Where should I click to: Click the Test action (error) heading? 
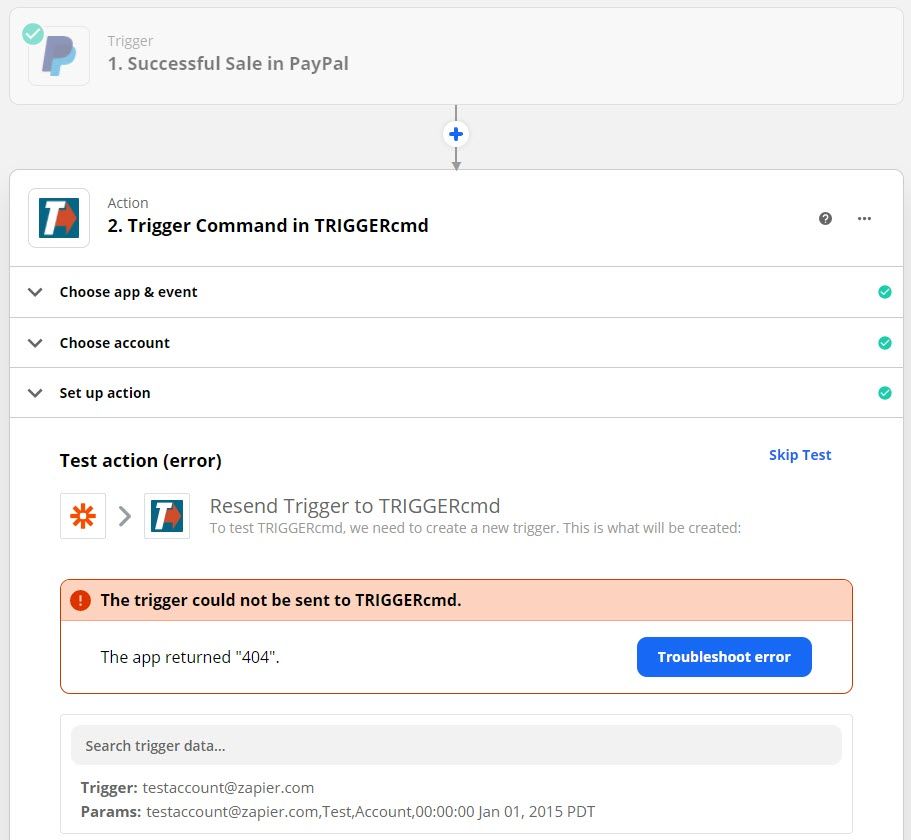click(141, 461)
